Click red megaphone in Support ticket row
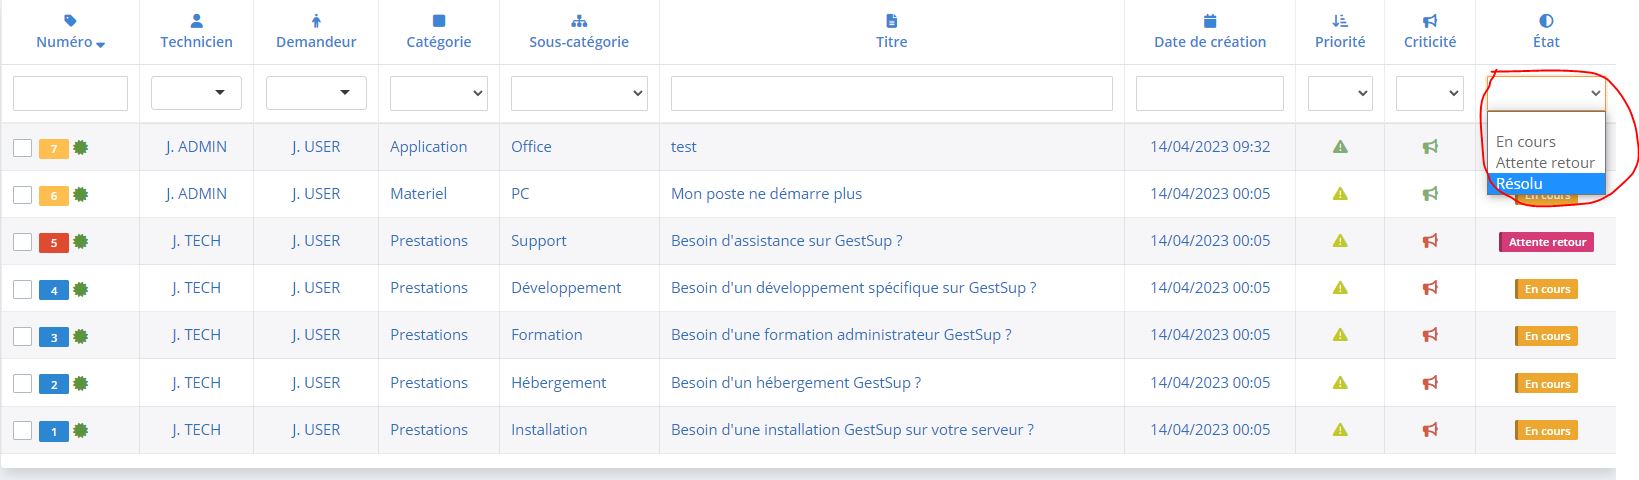This screenshot has width=1639, height=480. point(1430,241)
